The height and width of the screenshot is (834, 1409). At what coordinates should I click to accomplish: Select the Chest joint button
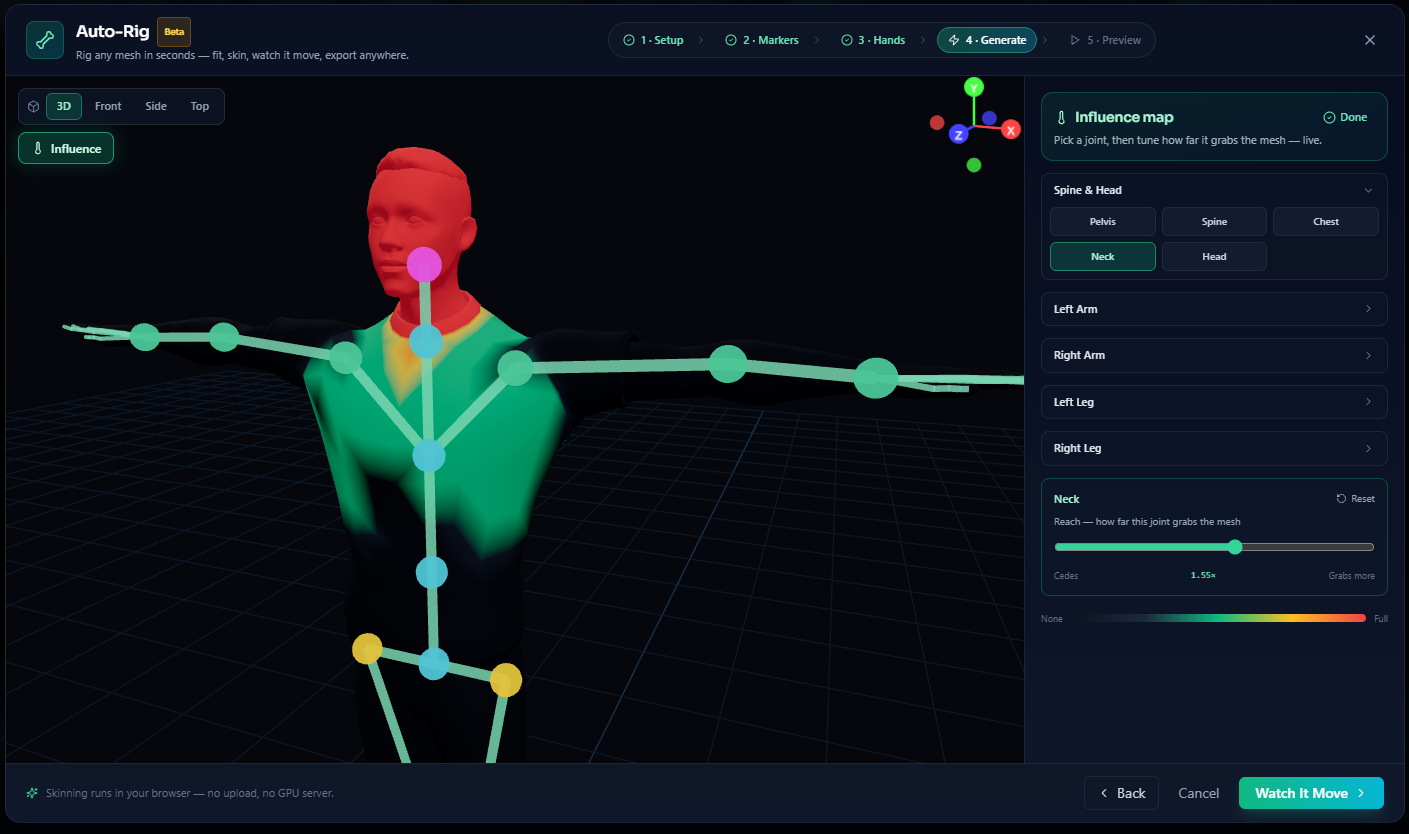pyautogui.click(x=1326, y=221)
